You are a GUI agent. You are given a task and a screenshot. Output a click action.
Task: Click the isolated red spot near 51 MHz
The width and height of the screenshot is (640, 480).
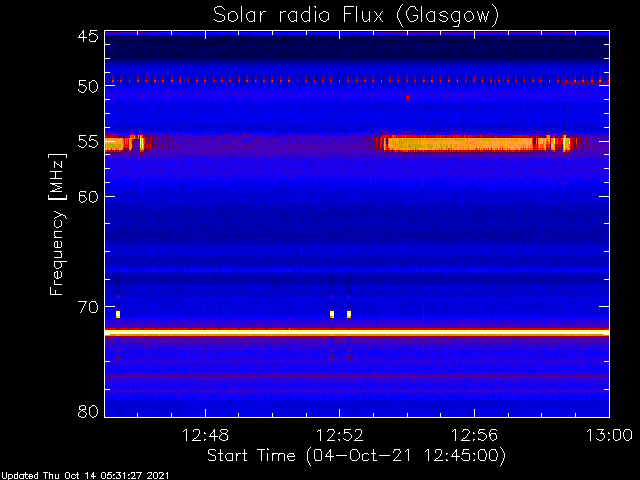407,98
